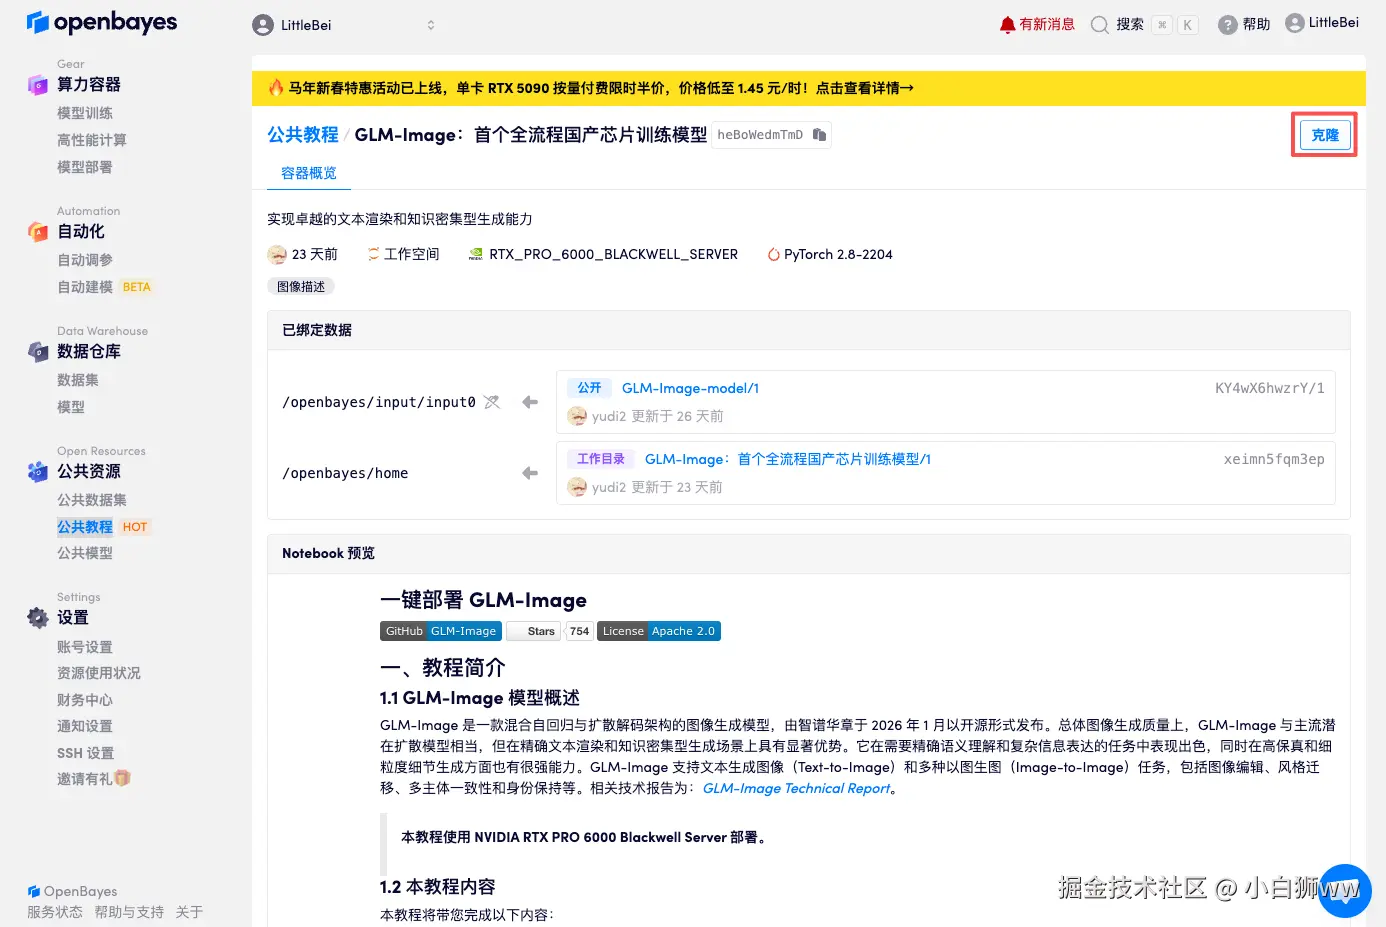Go to 模型部署
This screenshot has width=1386, height=927.
coord(85,167)
